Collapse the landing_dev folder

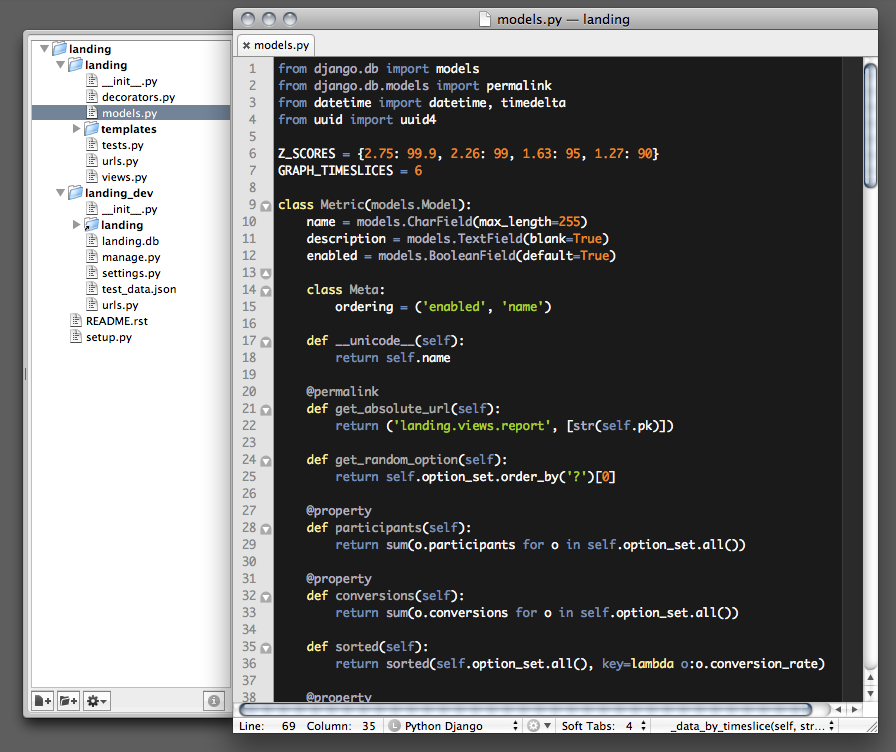(60, 193)
